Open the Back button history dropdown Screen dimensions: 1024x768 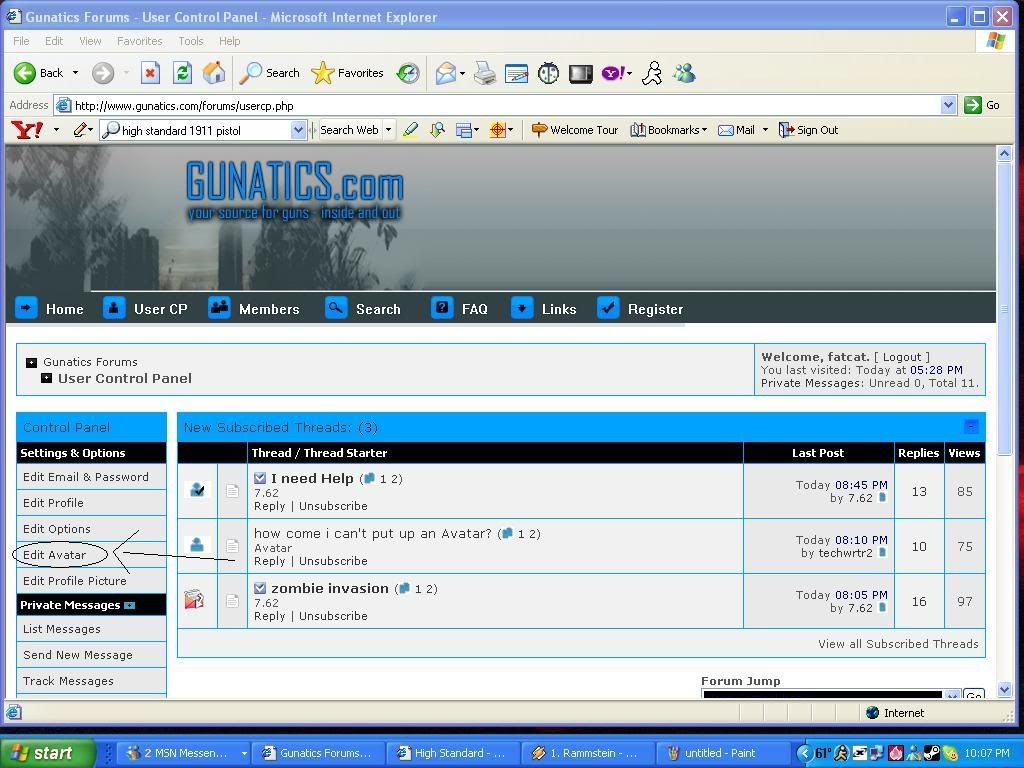pyautogui.click(x=75, y=72)
